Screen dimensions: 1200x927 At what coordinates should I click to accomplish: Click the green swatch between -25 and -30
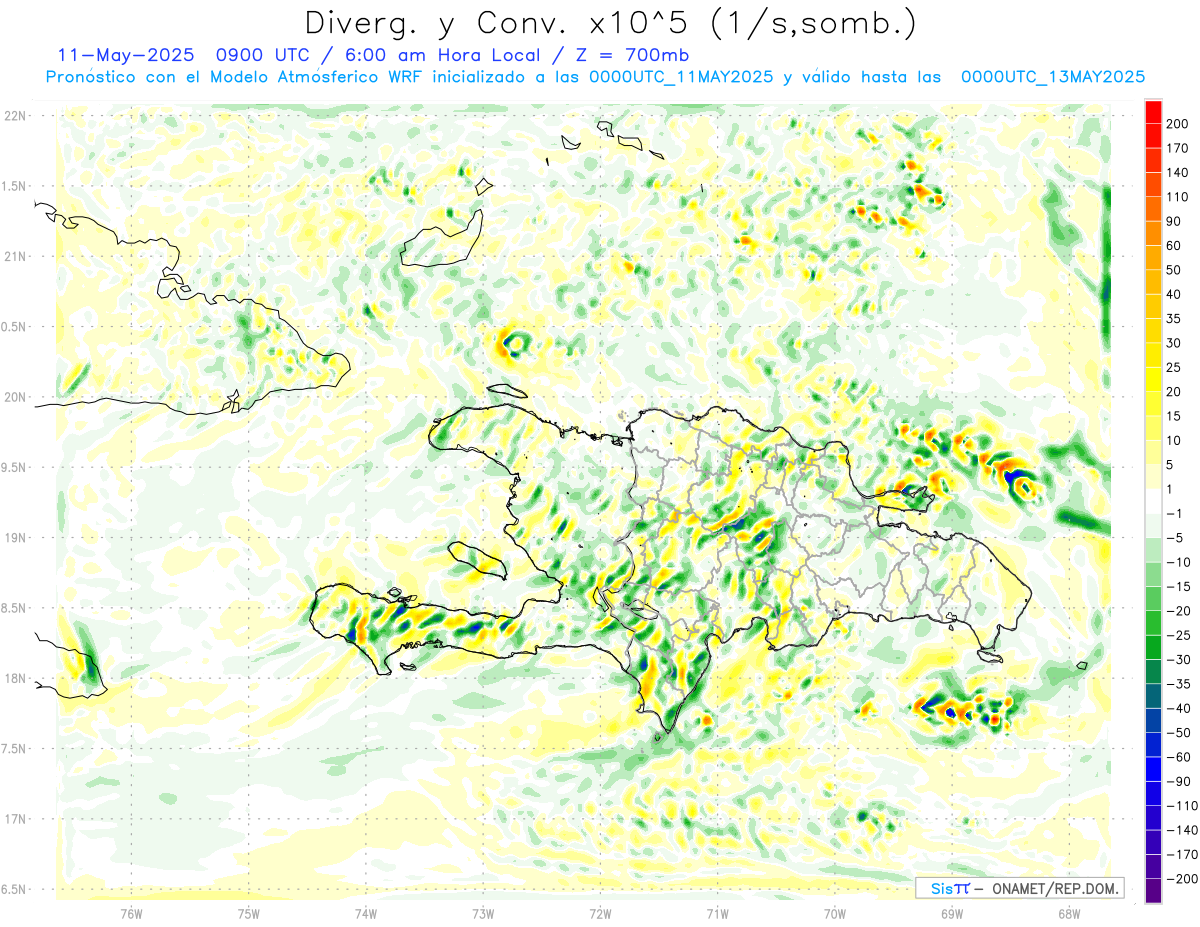[x=1154, y=647]
